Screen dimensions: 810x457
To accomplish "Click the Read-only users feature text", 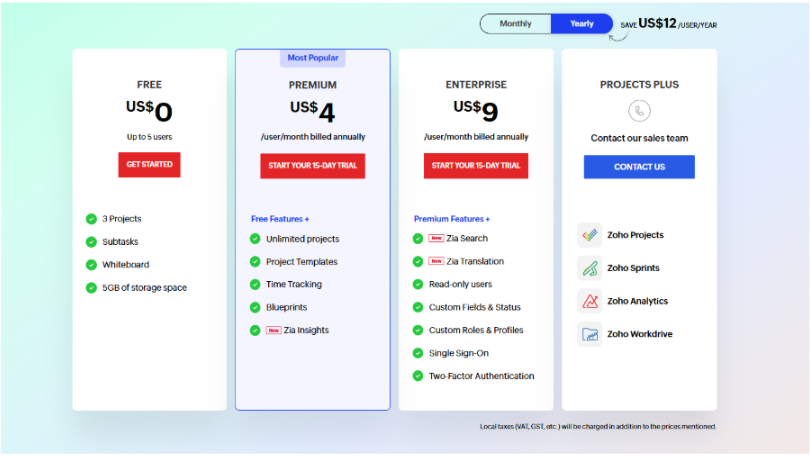I will tap(460, 285).
